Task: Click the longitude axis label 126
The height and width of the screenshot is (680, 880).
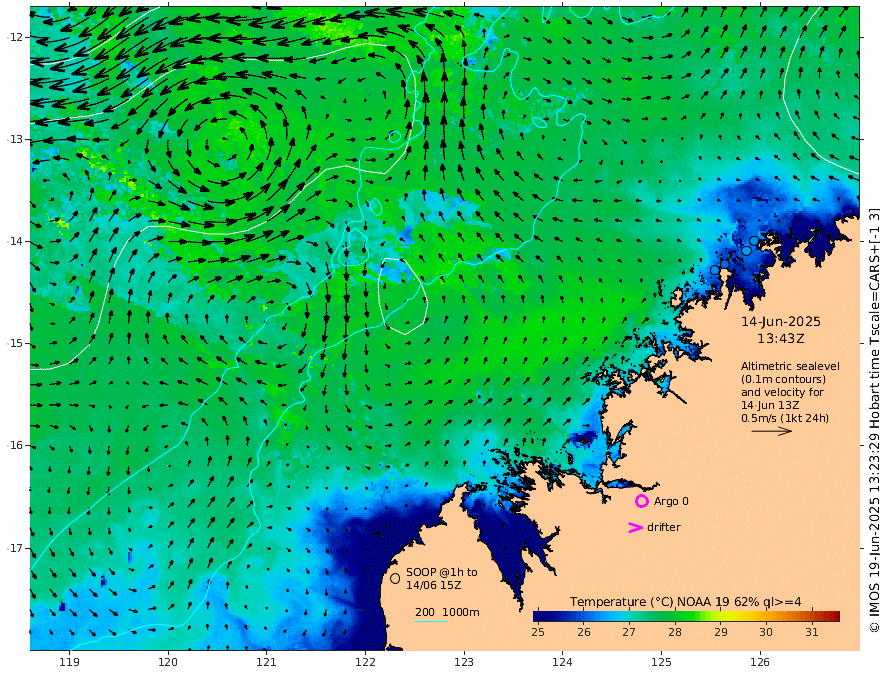Action: pos(760,662)
